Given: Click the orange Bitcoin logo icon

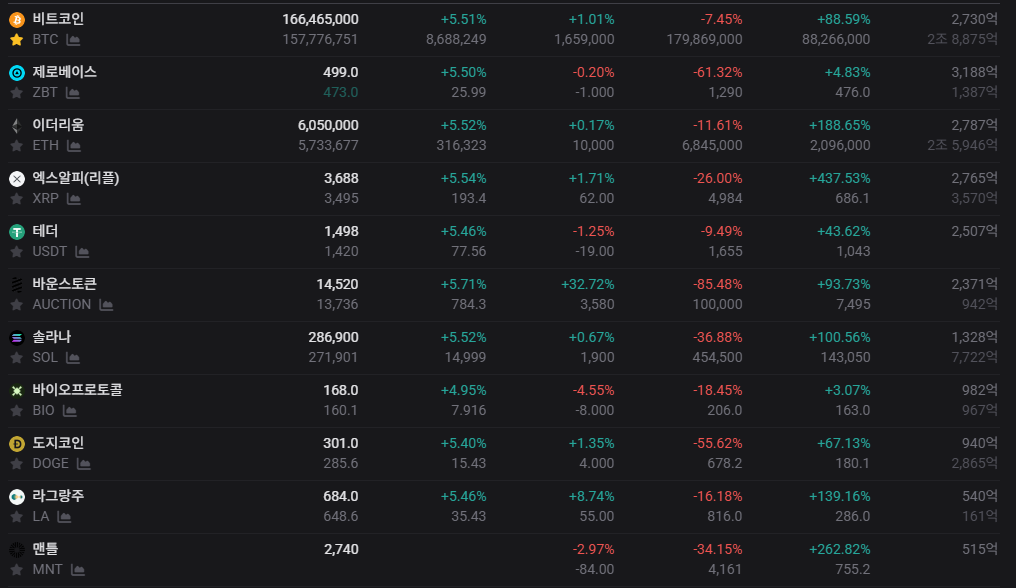Looking at the screenshot, I should [x=16, y=19].
